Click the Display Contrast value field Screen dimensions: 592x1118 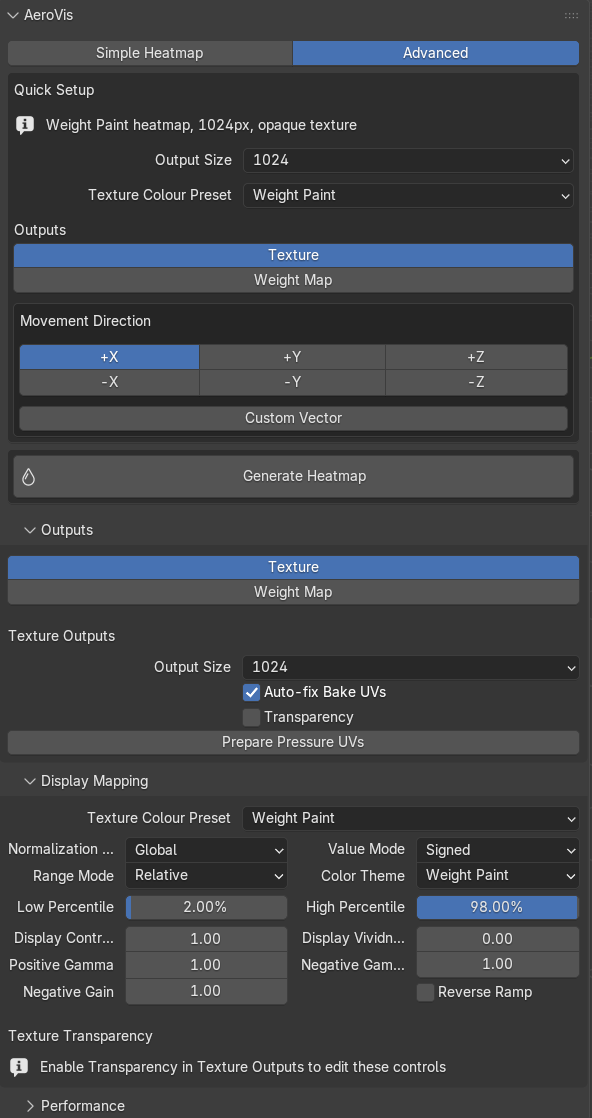pos(206,939)
